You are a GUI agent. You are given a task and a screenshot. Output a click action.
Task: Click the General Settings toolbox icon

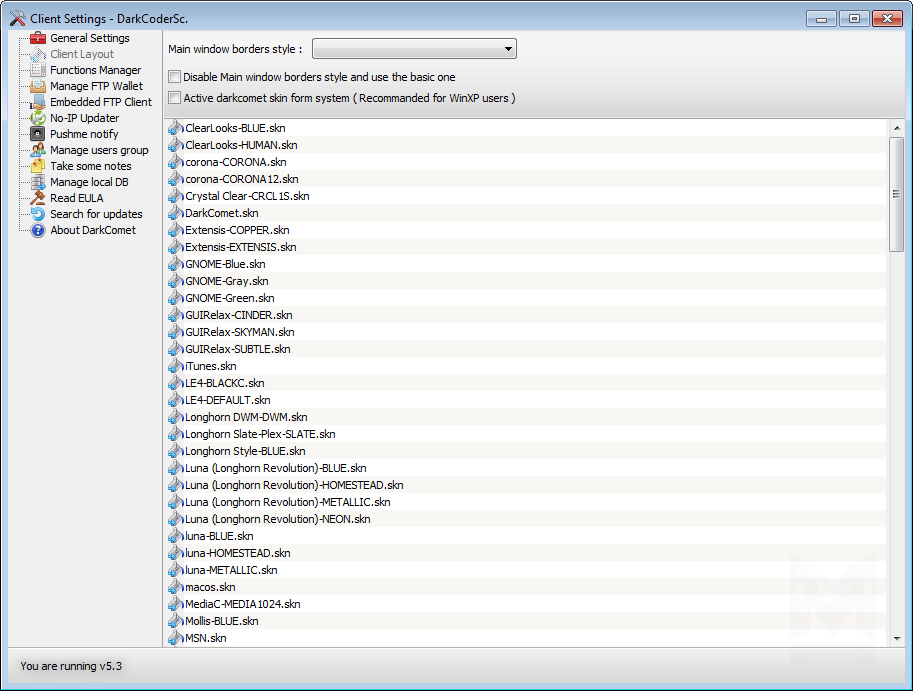[38, 38]
